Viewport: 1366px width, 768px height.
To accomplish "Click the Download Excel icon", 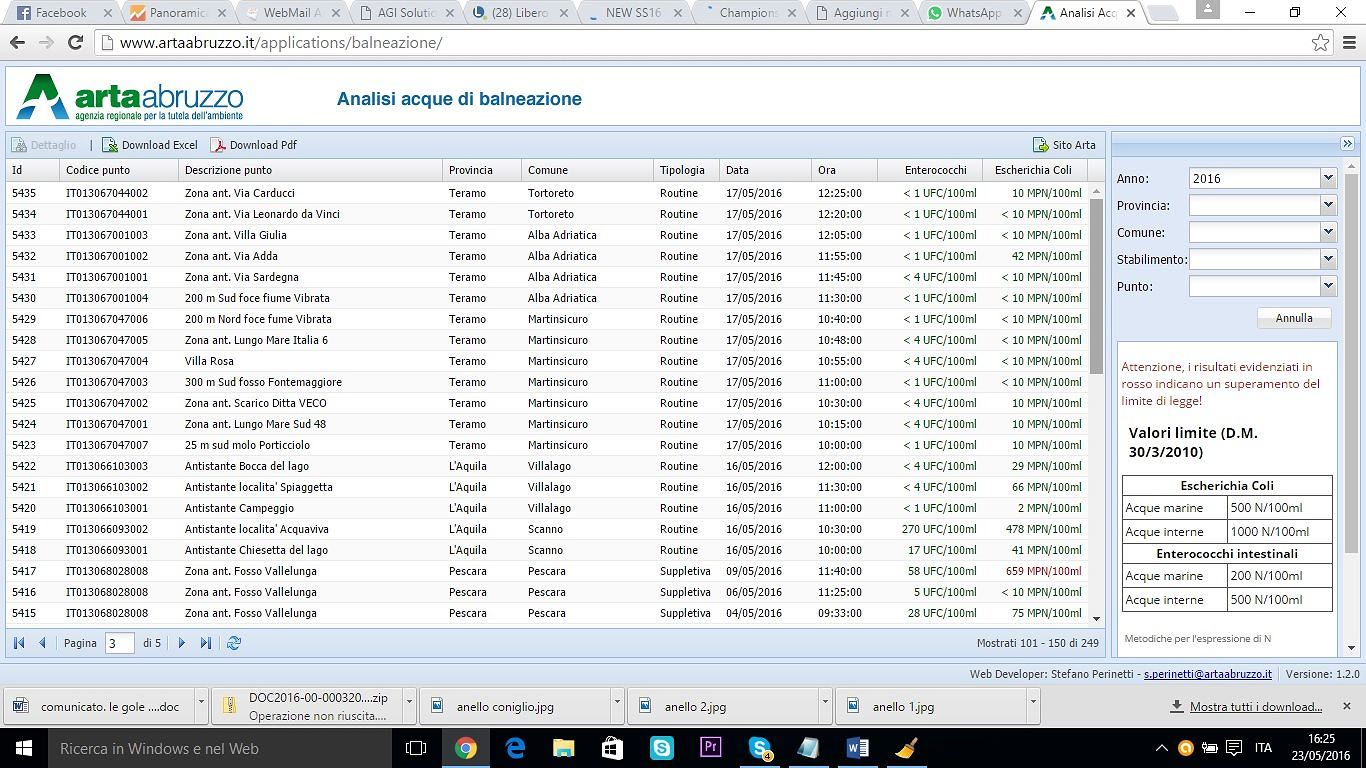I will [x=110, y=145].
